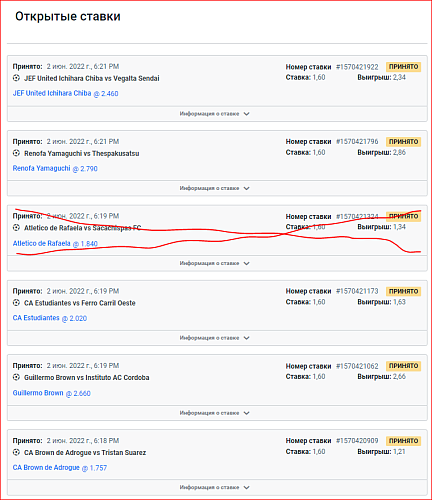
Task: Click soccer ball icon beside CA Brown de Adrogue match
Action: (16, 452)
